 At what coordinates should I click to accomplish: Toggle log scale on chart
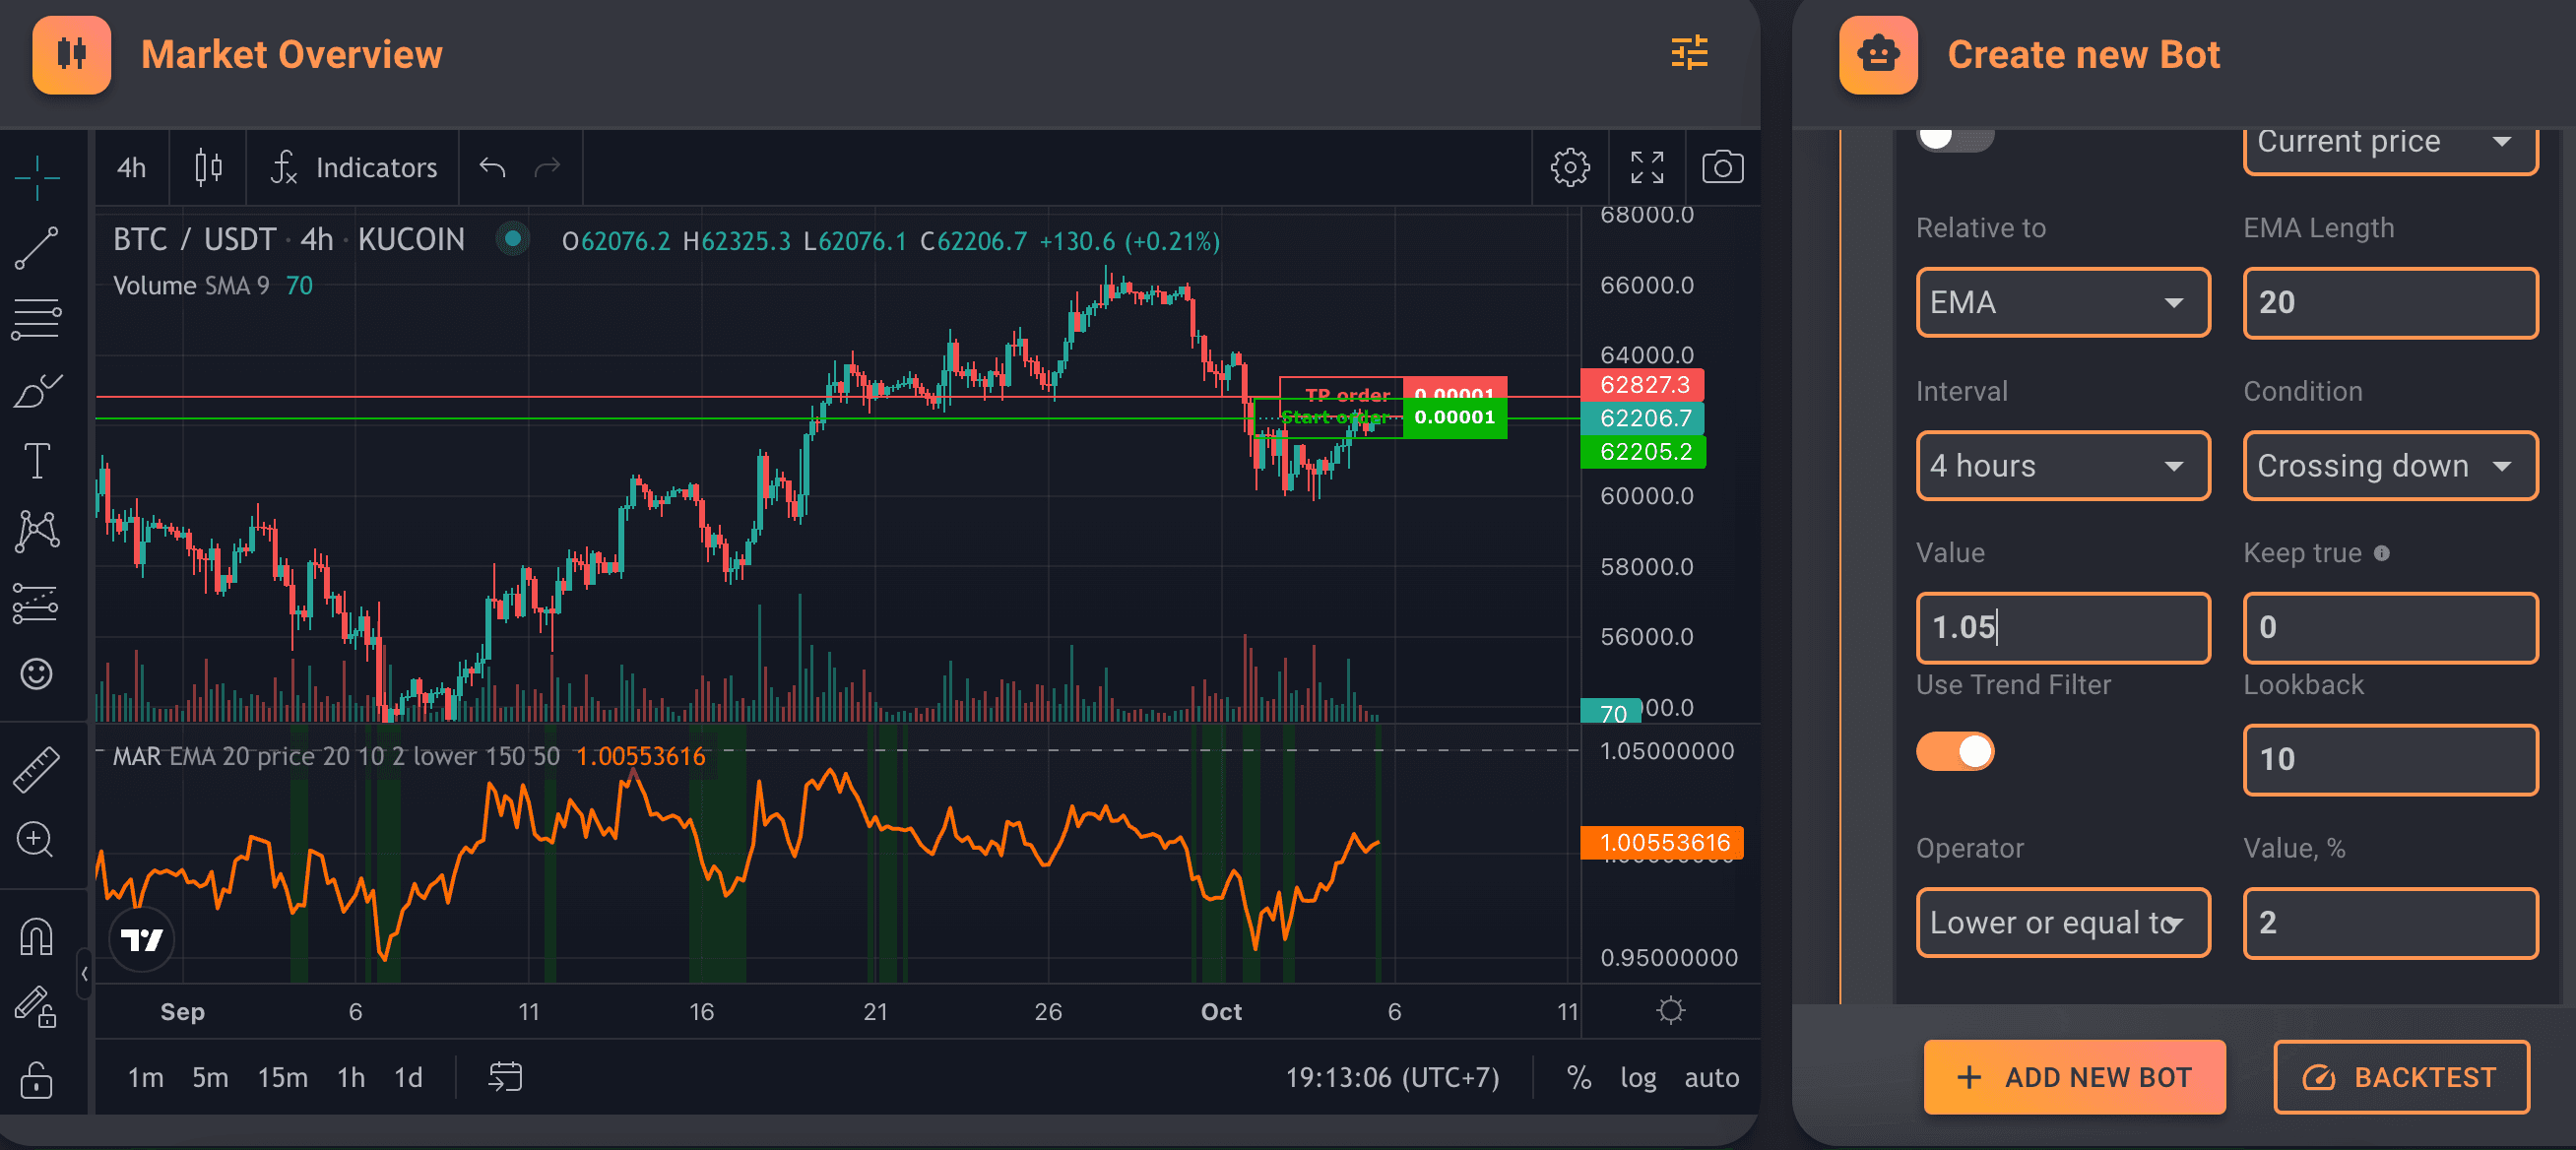(x=1637, y=1077)
